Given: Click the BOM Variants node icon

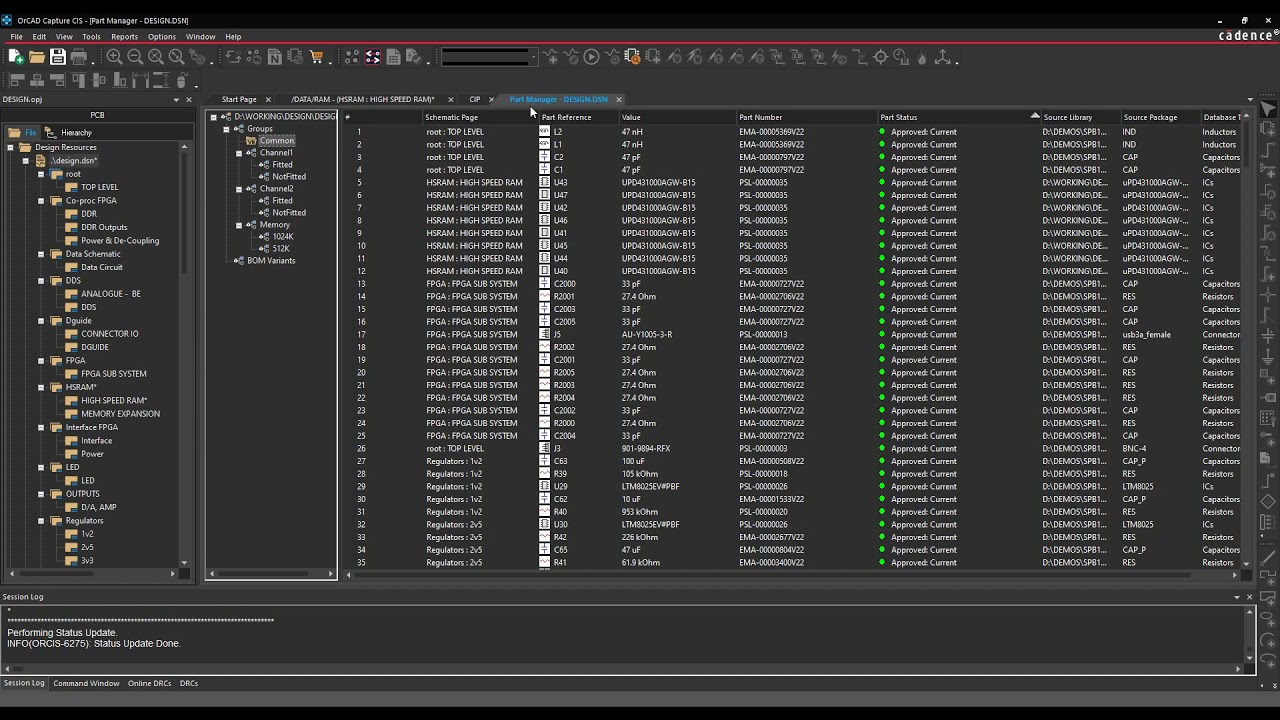Looking at the screenshot, I should coord(239,261).
